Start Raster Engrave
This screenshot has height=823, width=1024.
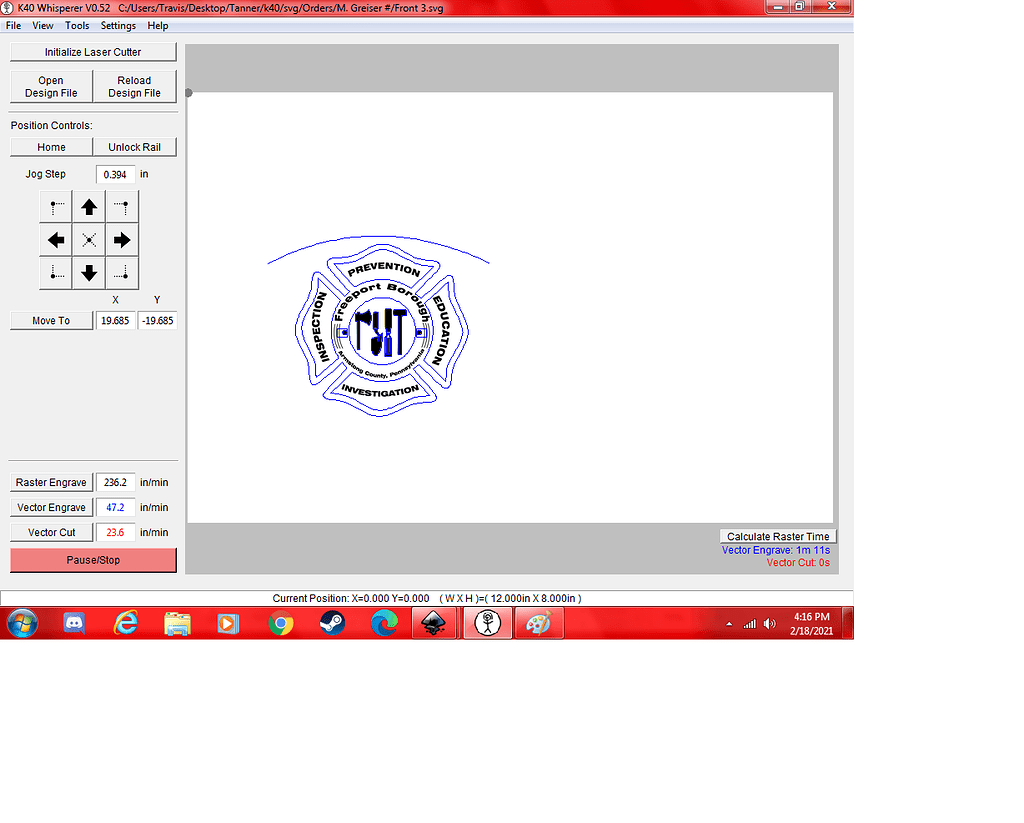[x=51, y=482]
